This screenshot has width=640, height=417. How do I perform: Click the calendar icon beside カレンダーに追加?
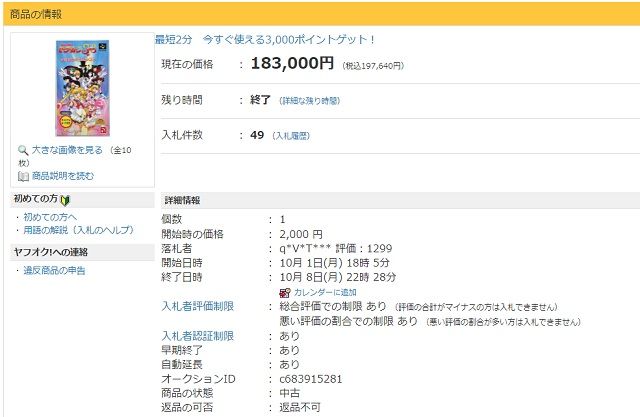[x=284, y=293]
